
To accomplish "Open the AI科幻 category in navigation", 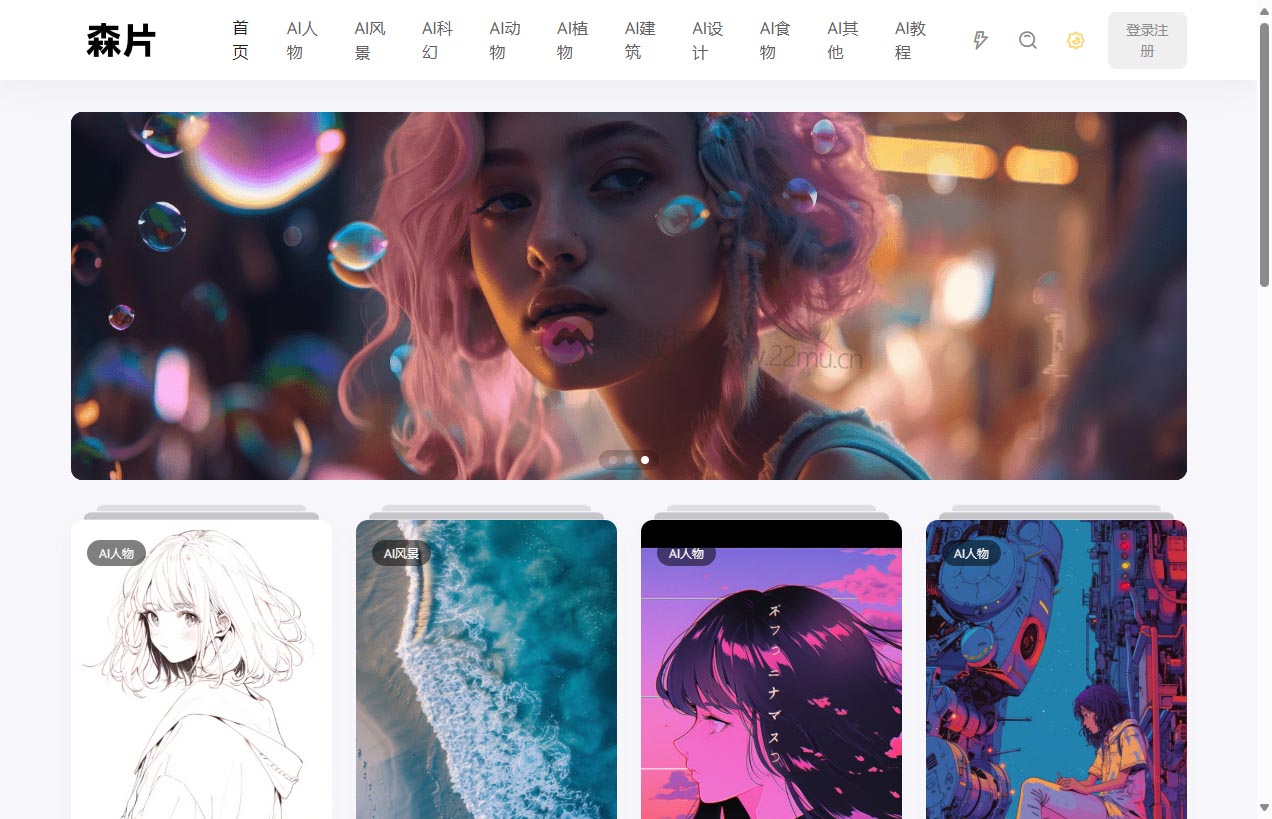I will point(437,40).
